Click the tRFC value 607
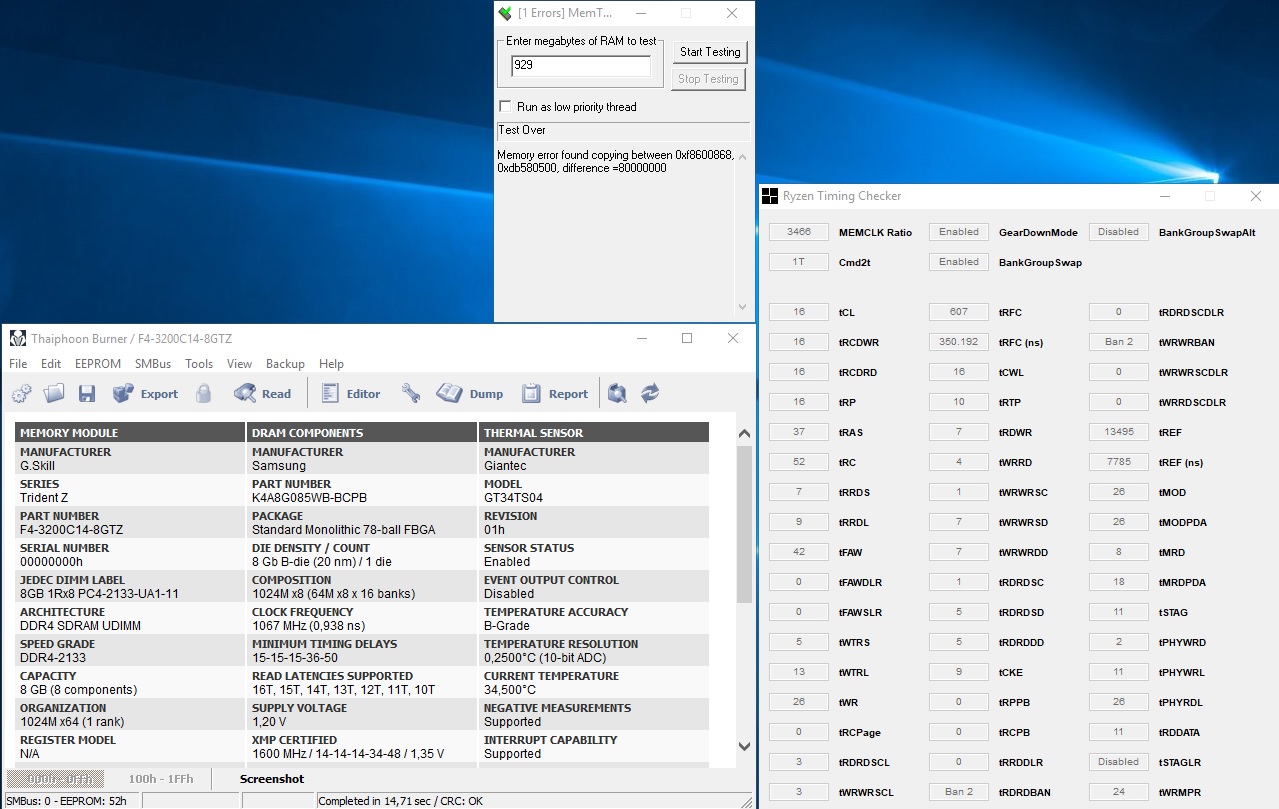 (958, 312)
